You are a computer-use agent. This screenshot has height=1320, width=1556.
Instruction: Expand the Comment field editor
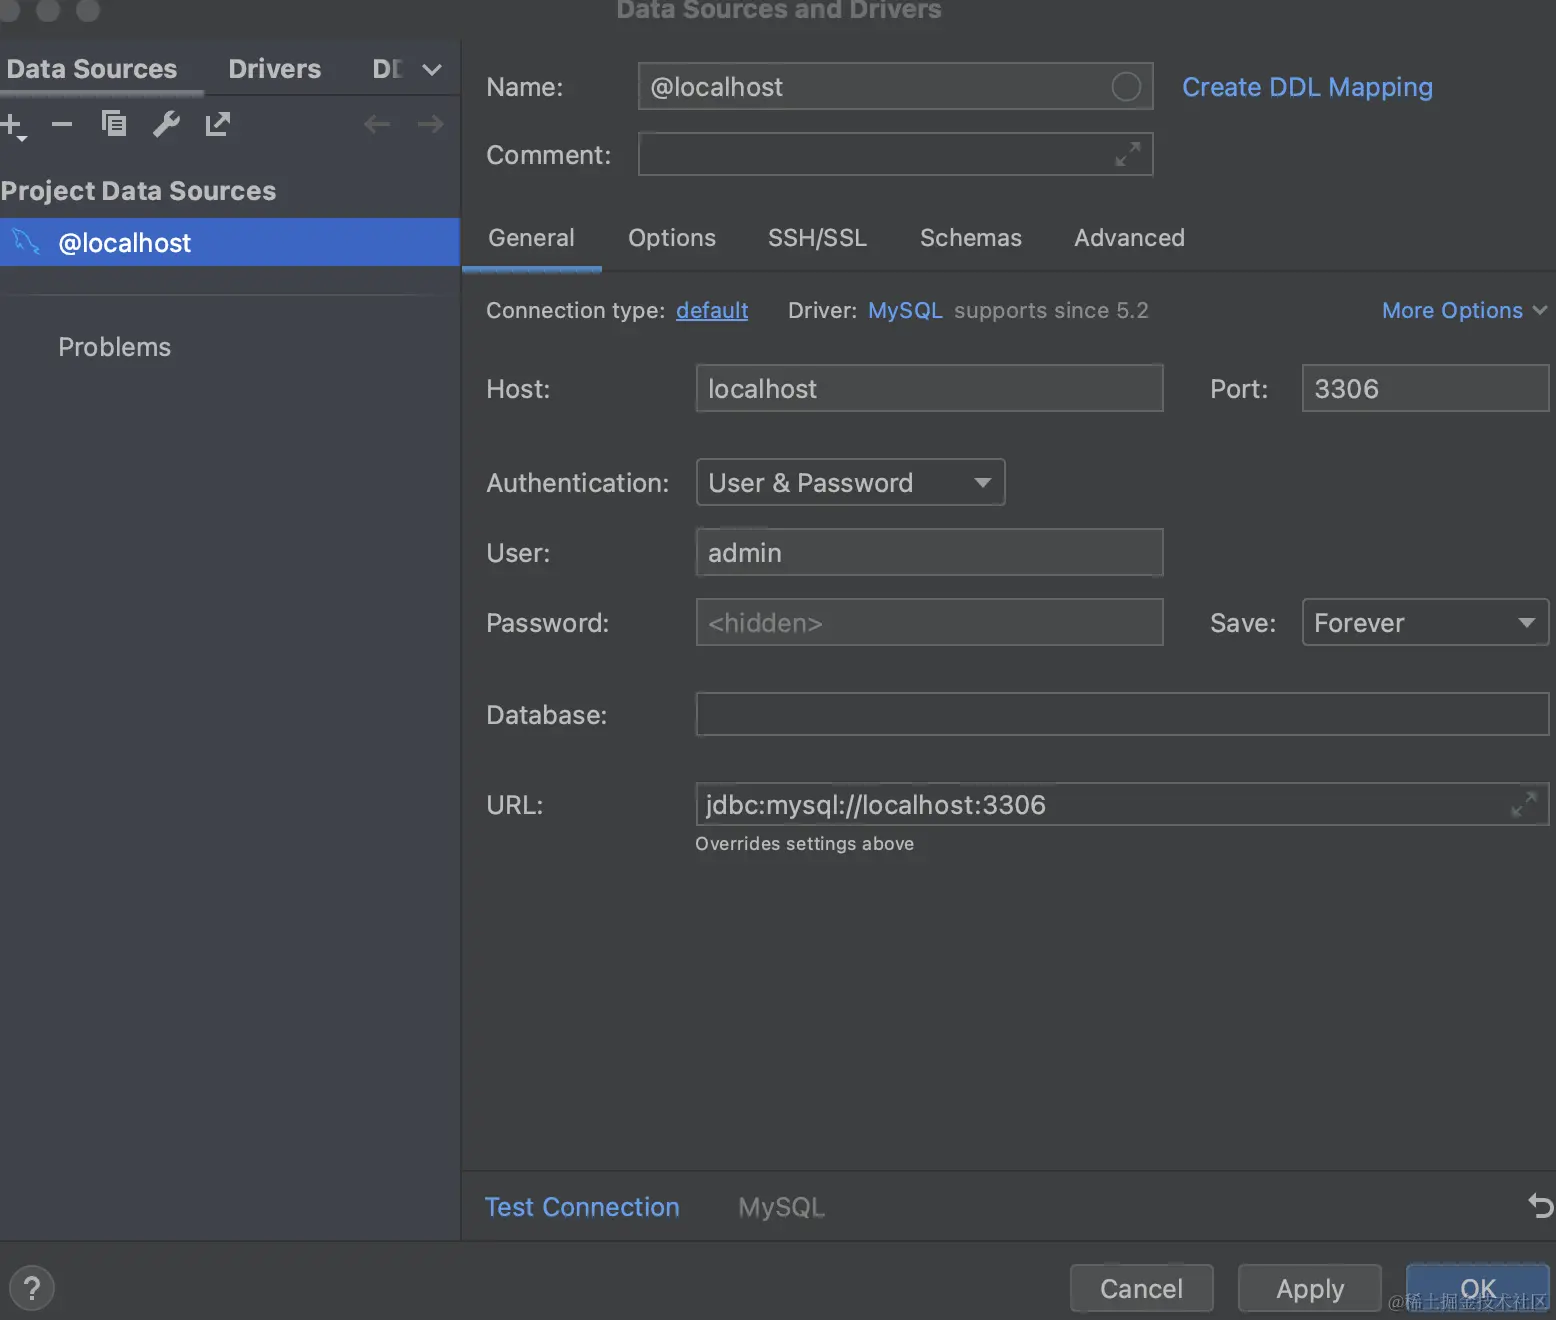(1128, 154)
